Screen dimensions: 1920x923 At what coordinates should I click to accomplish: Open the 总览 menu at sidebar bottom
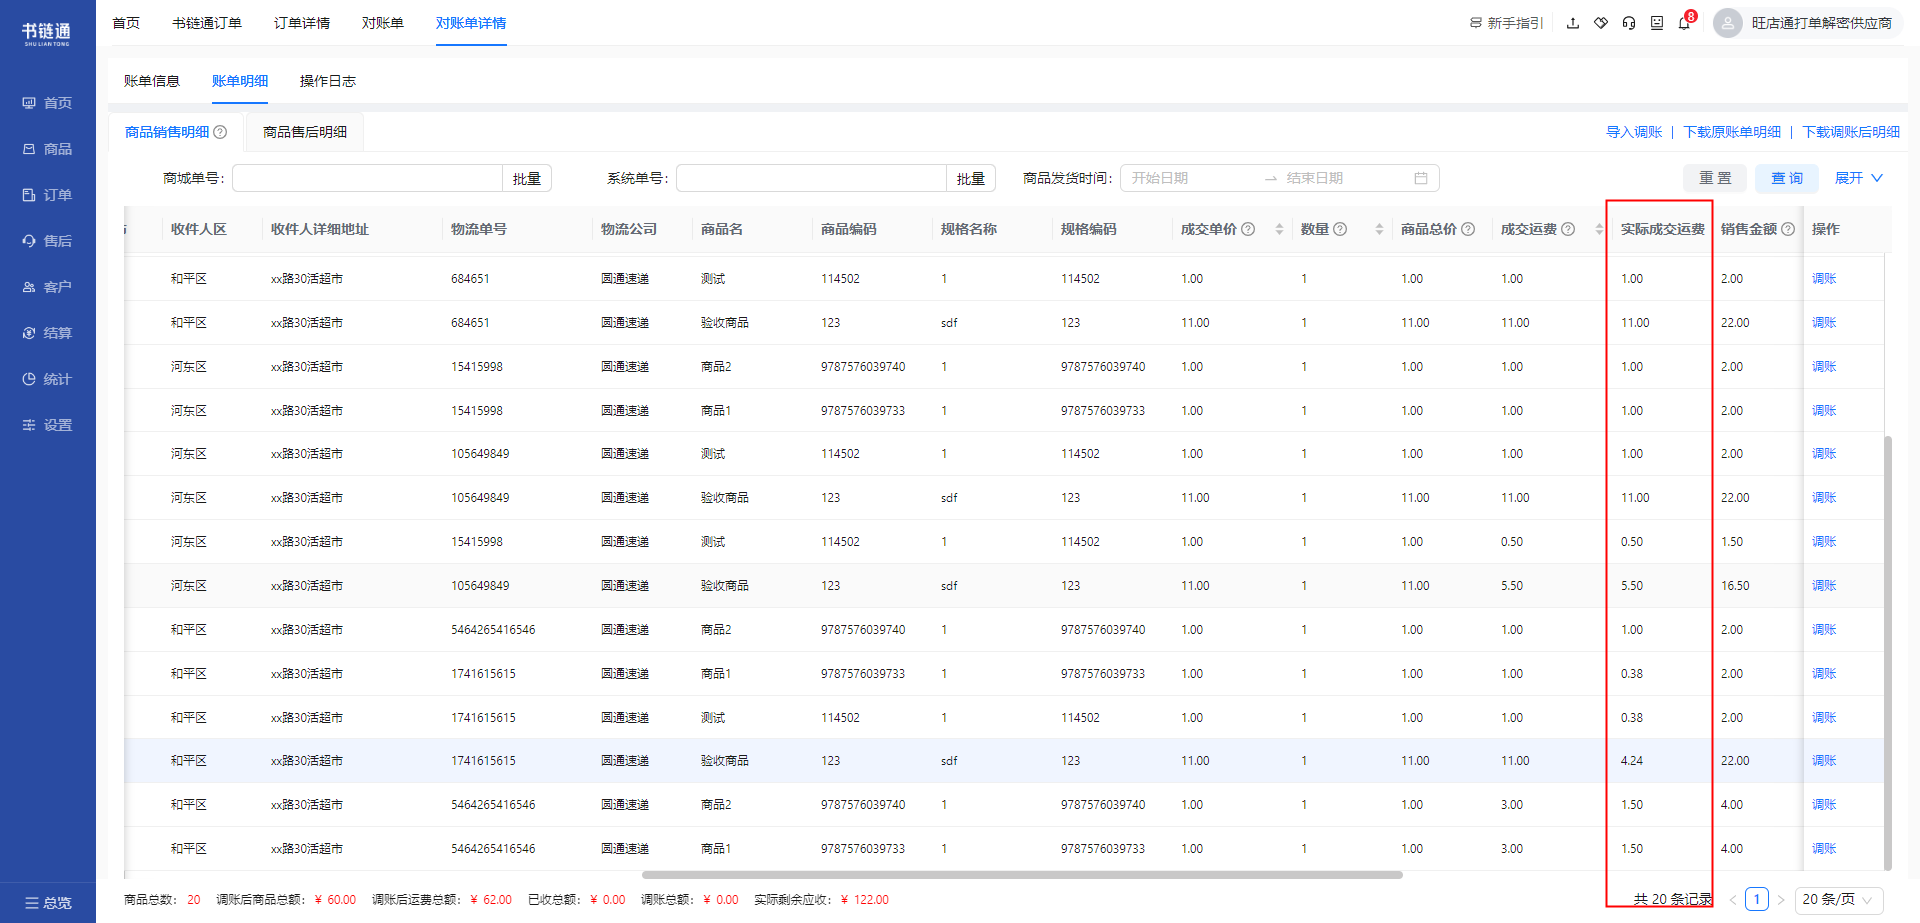[48, 903]
